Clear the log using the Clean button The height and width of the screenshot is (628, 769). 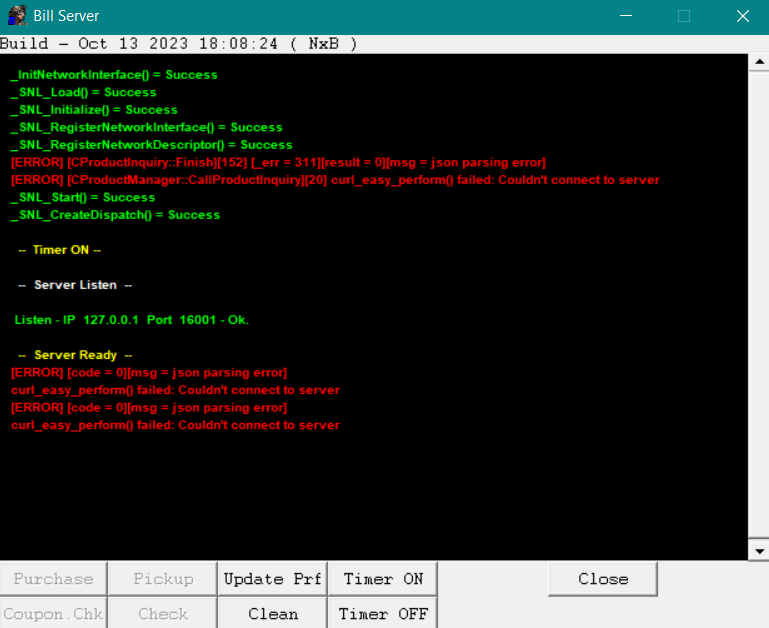272,613
